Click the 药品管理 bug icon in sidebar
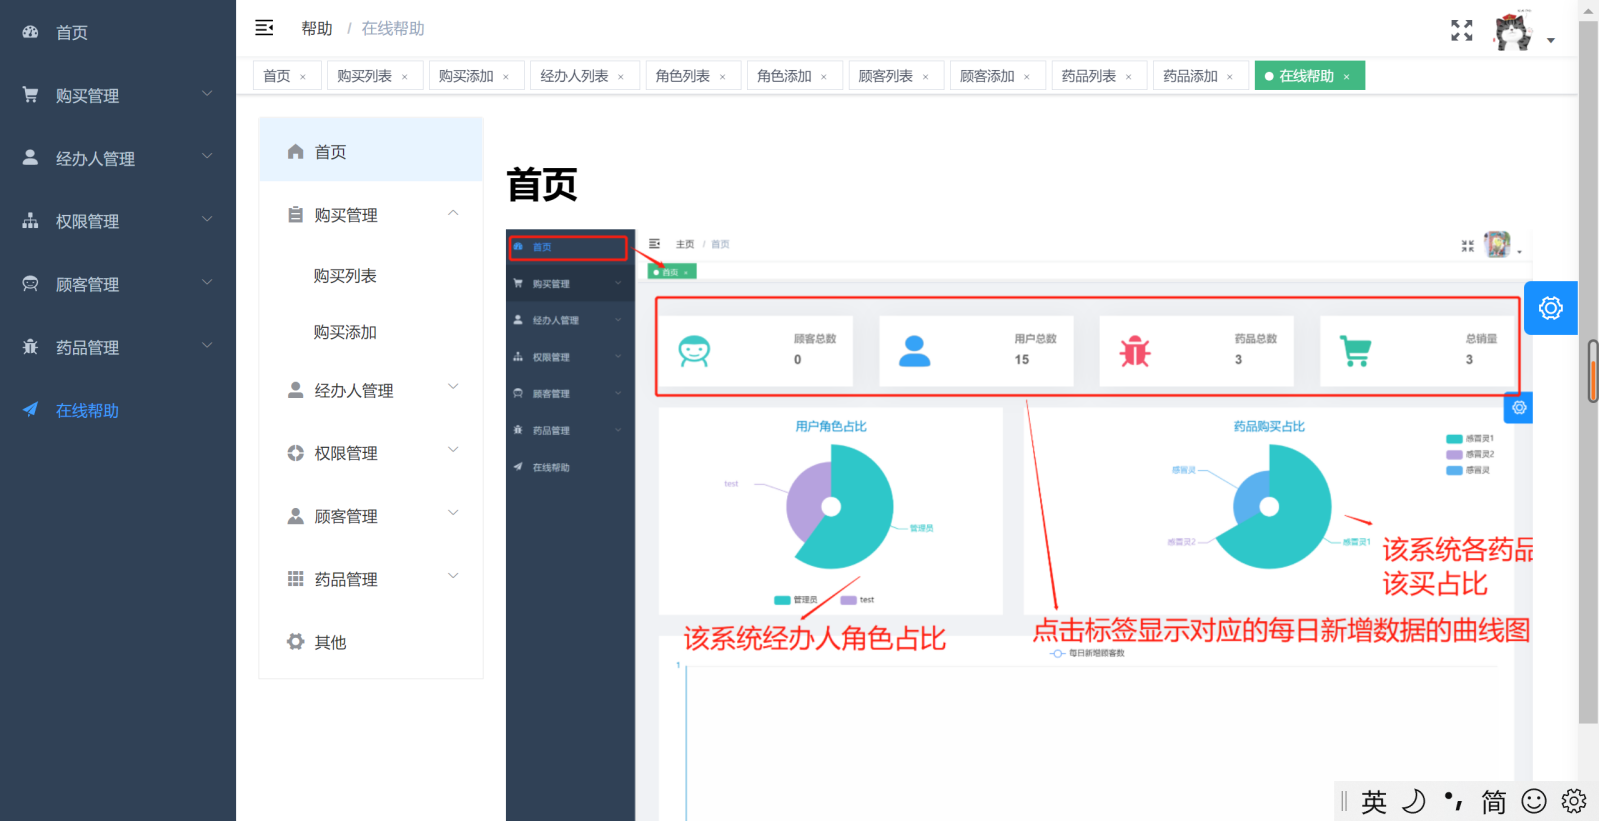The image size is (1599, 821). pyautogui.click(x=30, y=347)
